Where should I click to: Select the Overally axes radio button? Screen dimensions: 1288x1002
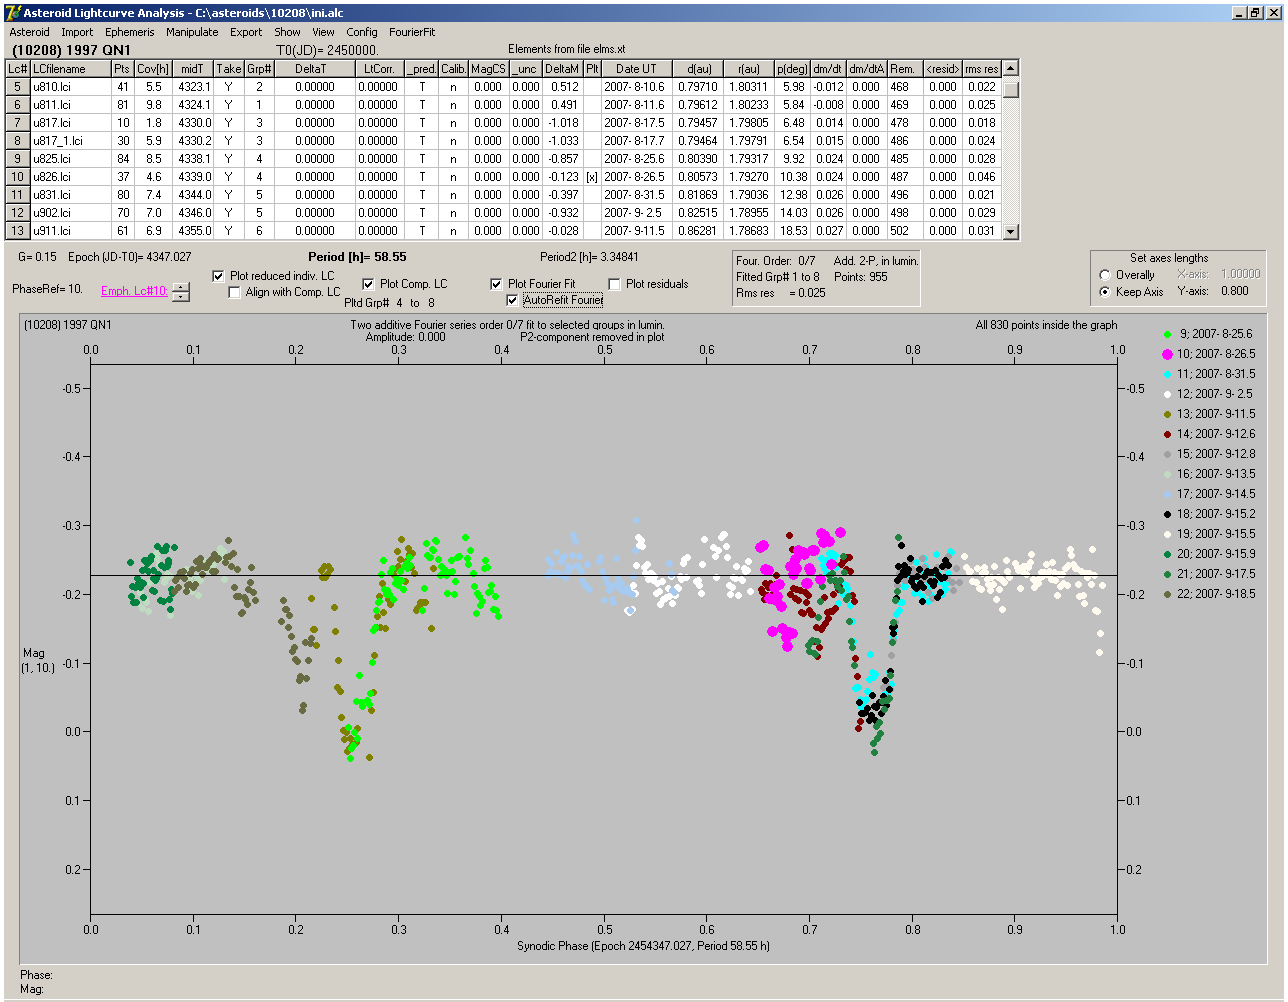(x=1105, y=275)
